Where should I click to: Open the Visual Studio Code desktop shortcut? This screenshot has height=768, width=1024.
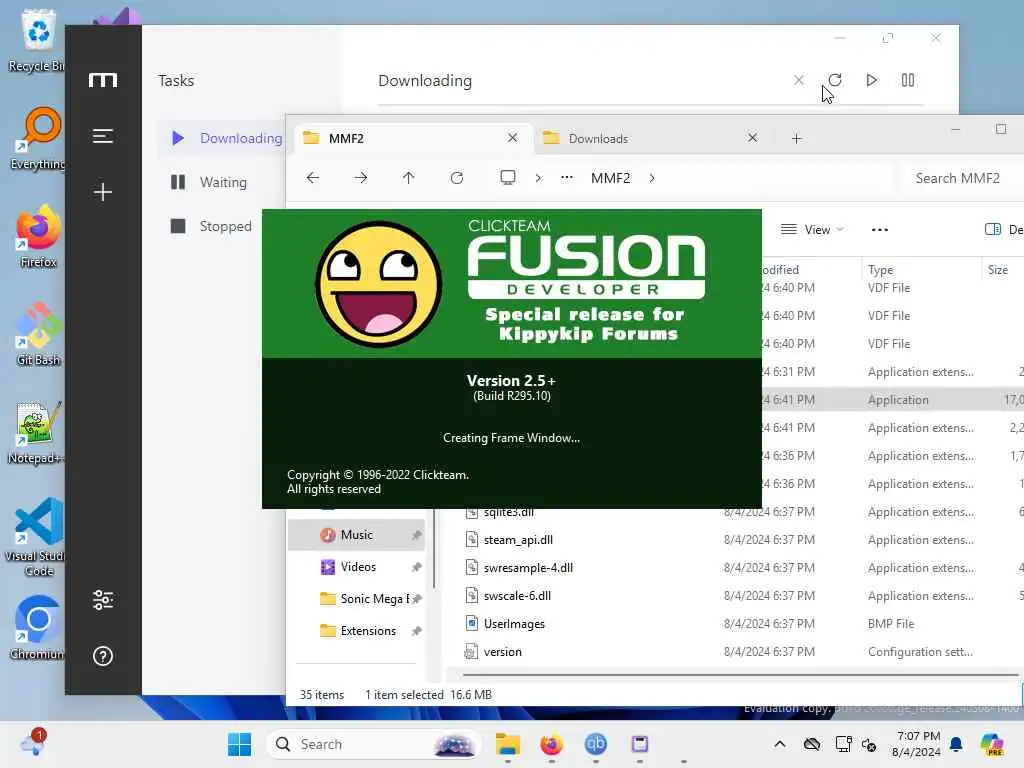(x=38, y=537)
